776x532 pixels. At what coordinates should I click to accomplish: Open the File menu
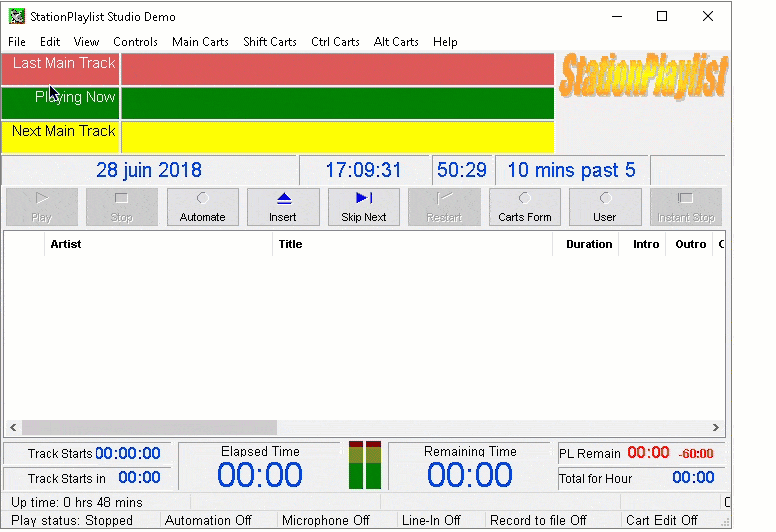click(x=17, y=42)
